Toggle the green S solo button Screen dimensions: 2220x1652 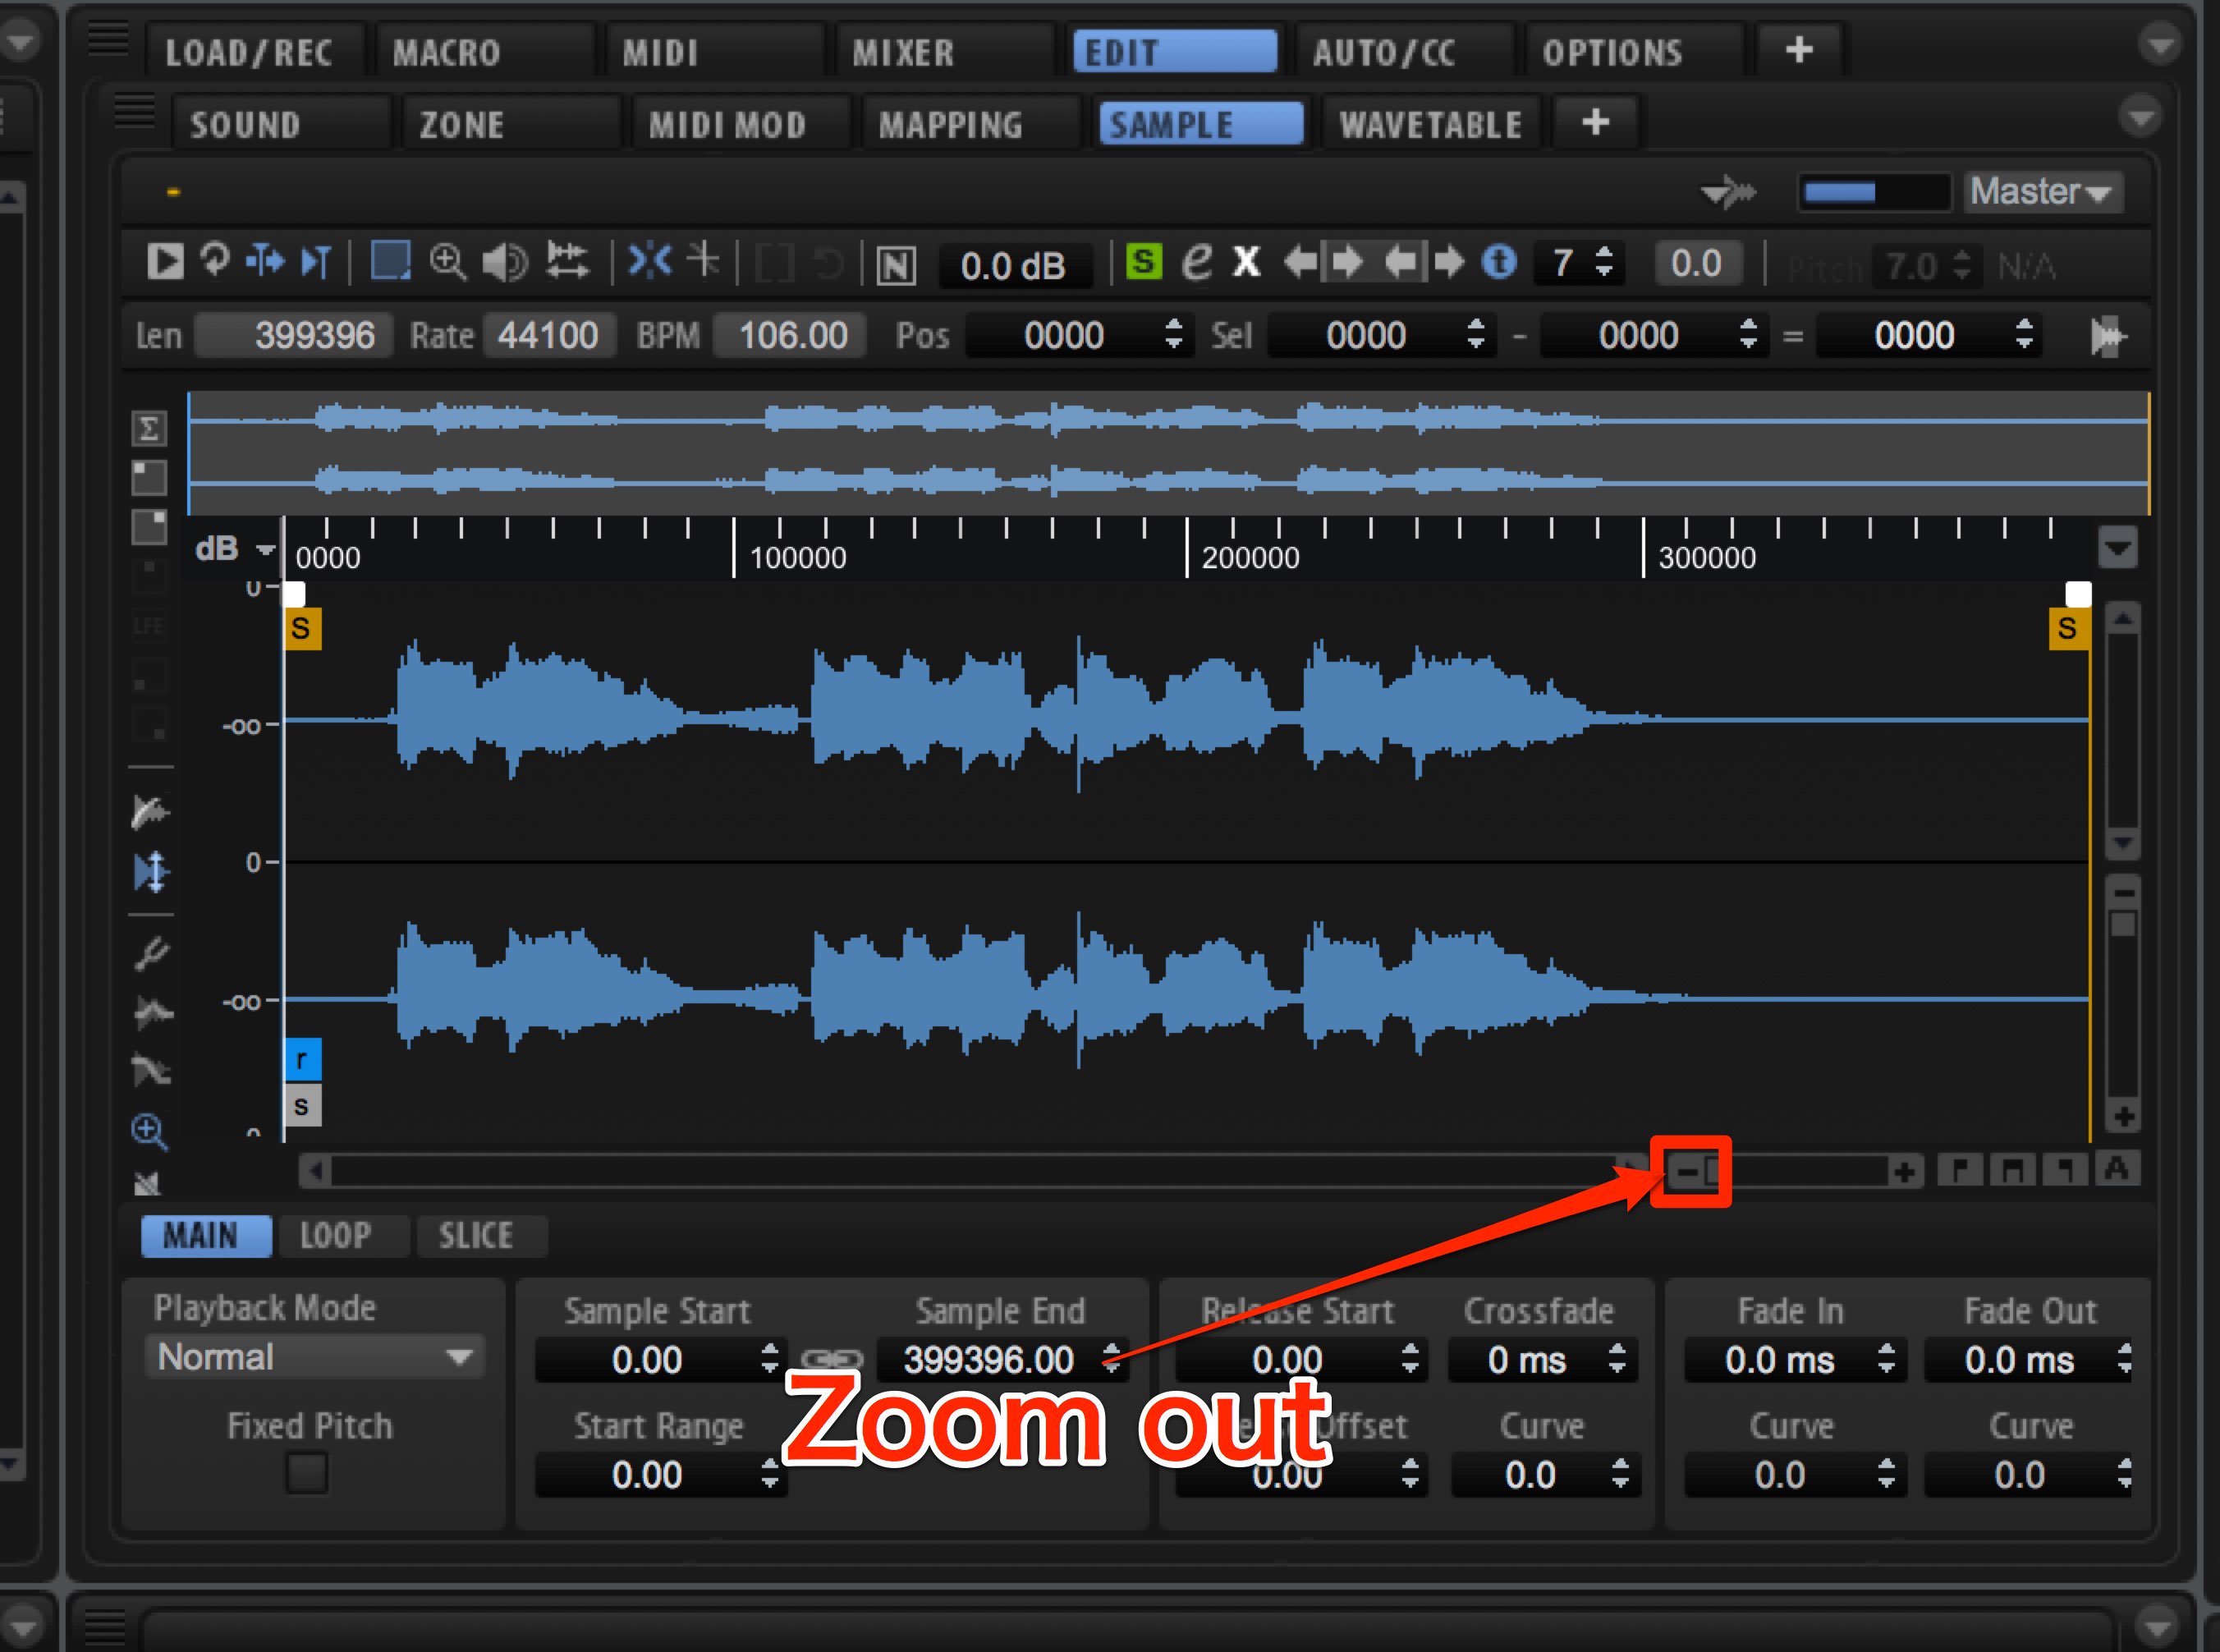point(1143,262)
